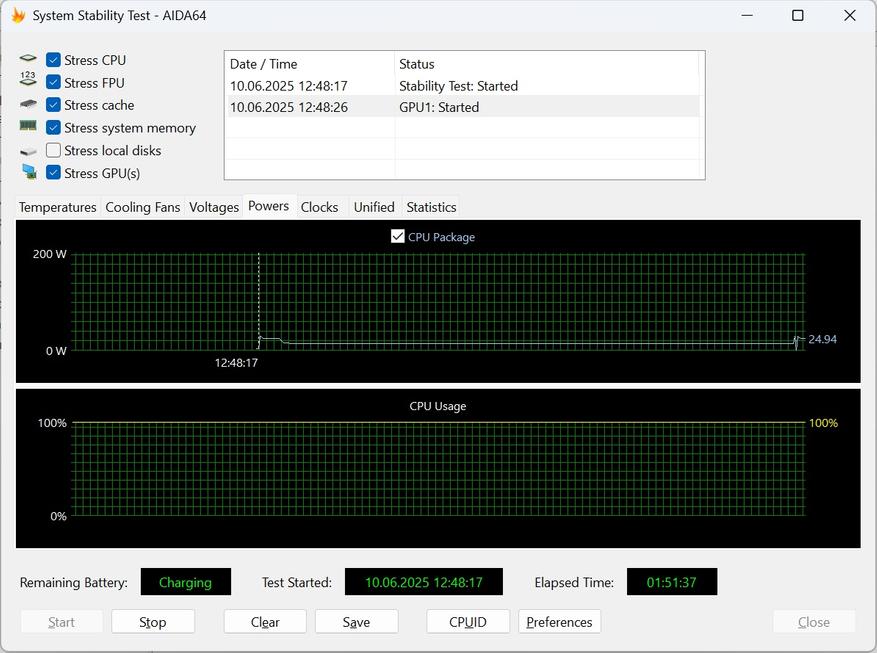Screen dimensions: 877x653
Task: Click the Date / Time column header
Action: click(309, 64)
